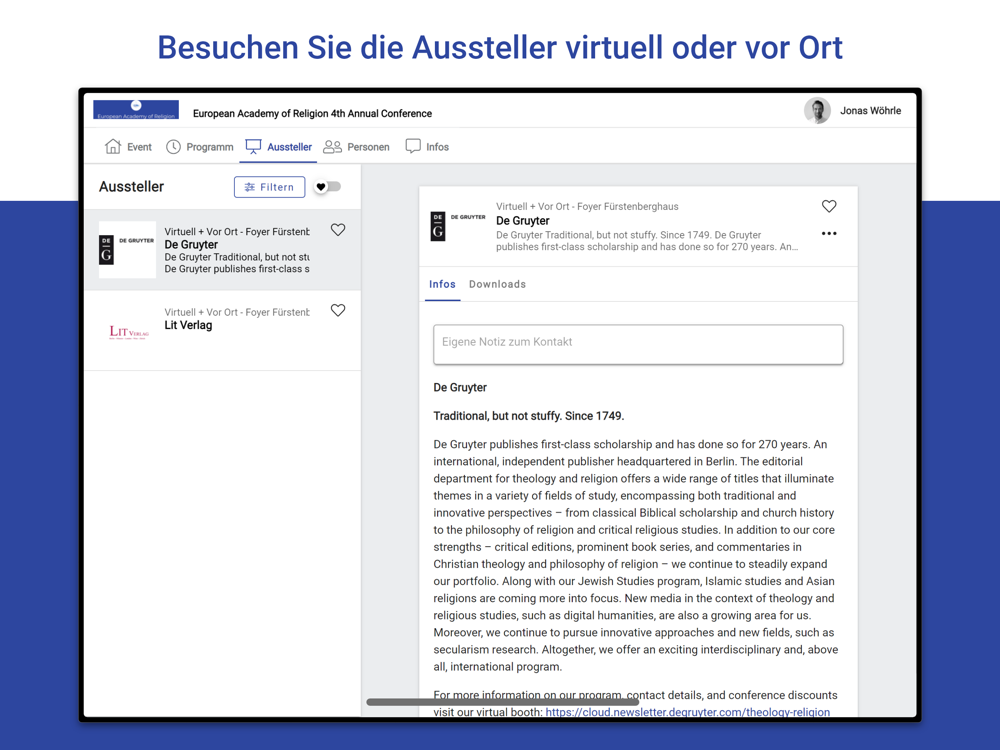
Task: Click the De Gruyter title in detail card
Action: (522, 221)
